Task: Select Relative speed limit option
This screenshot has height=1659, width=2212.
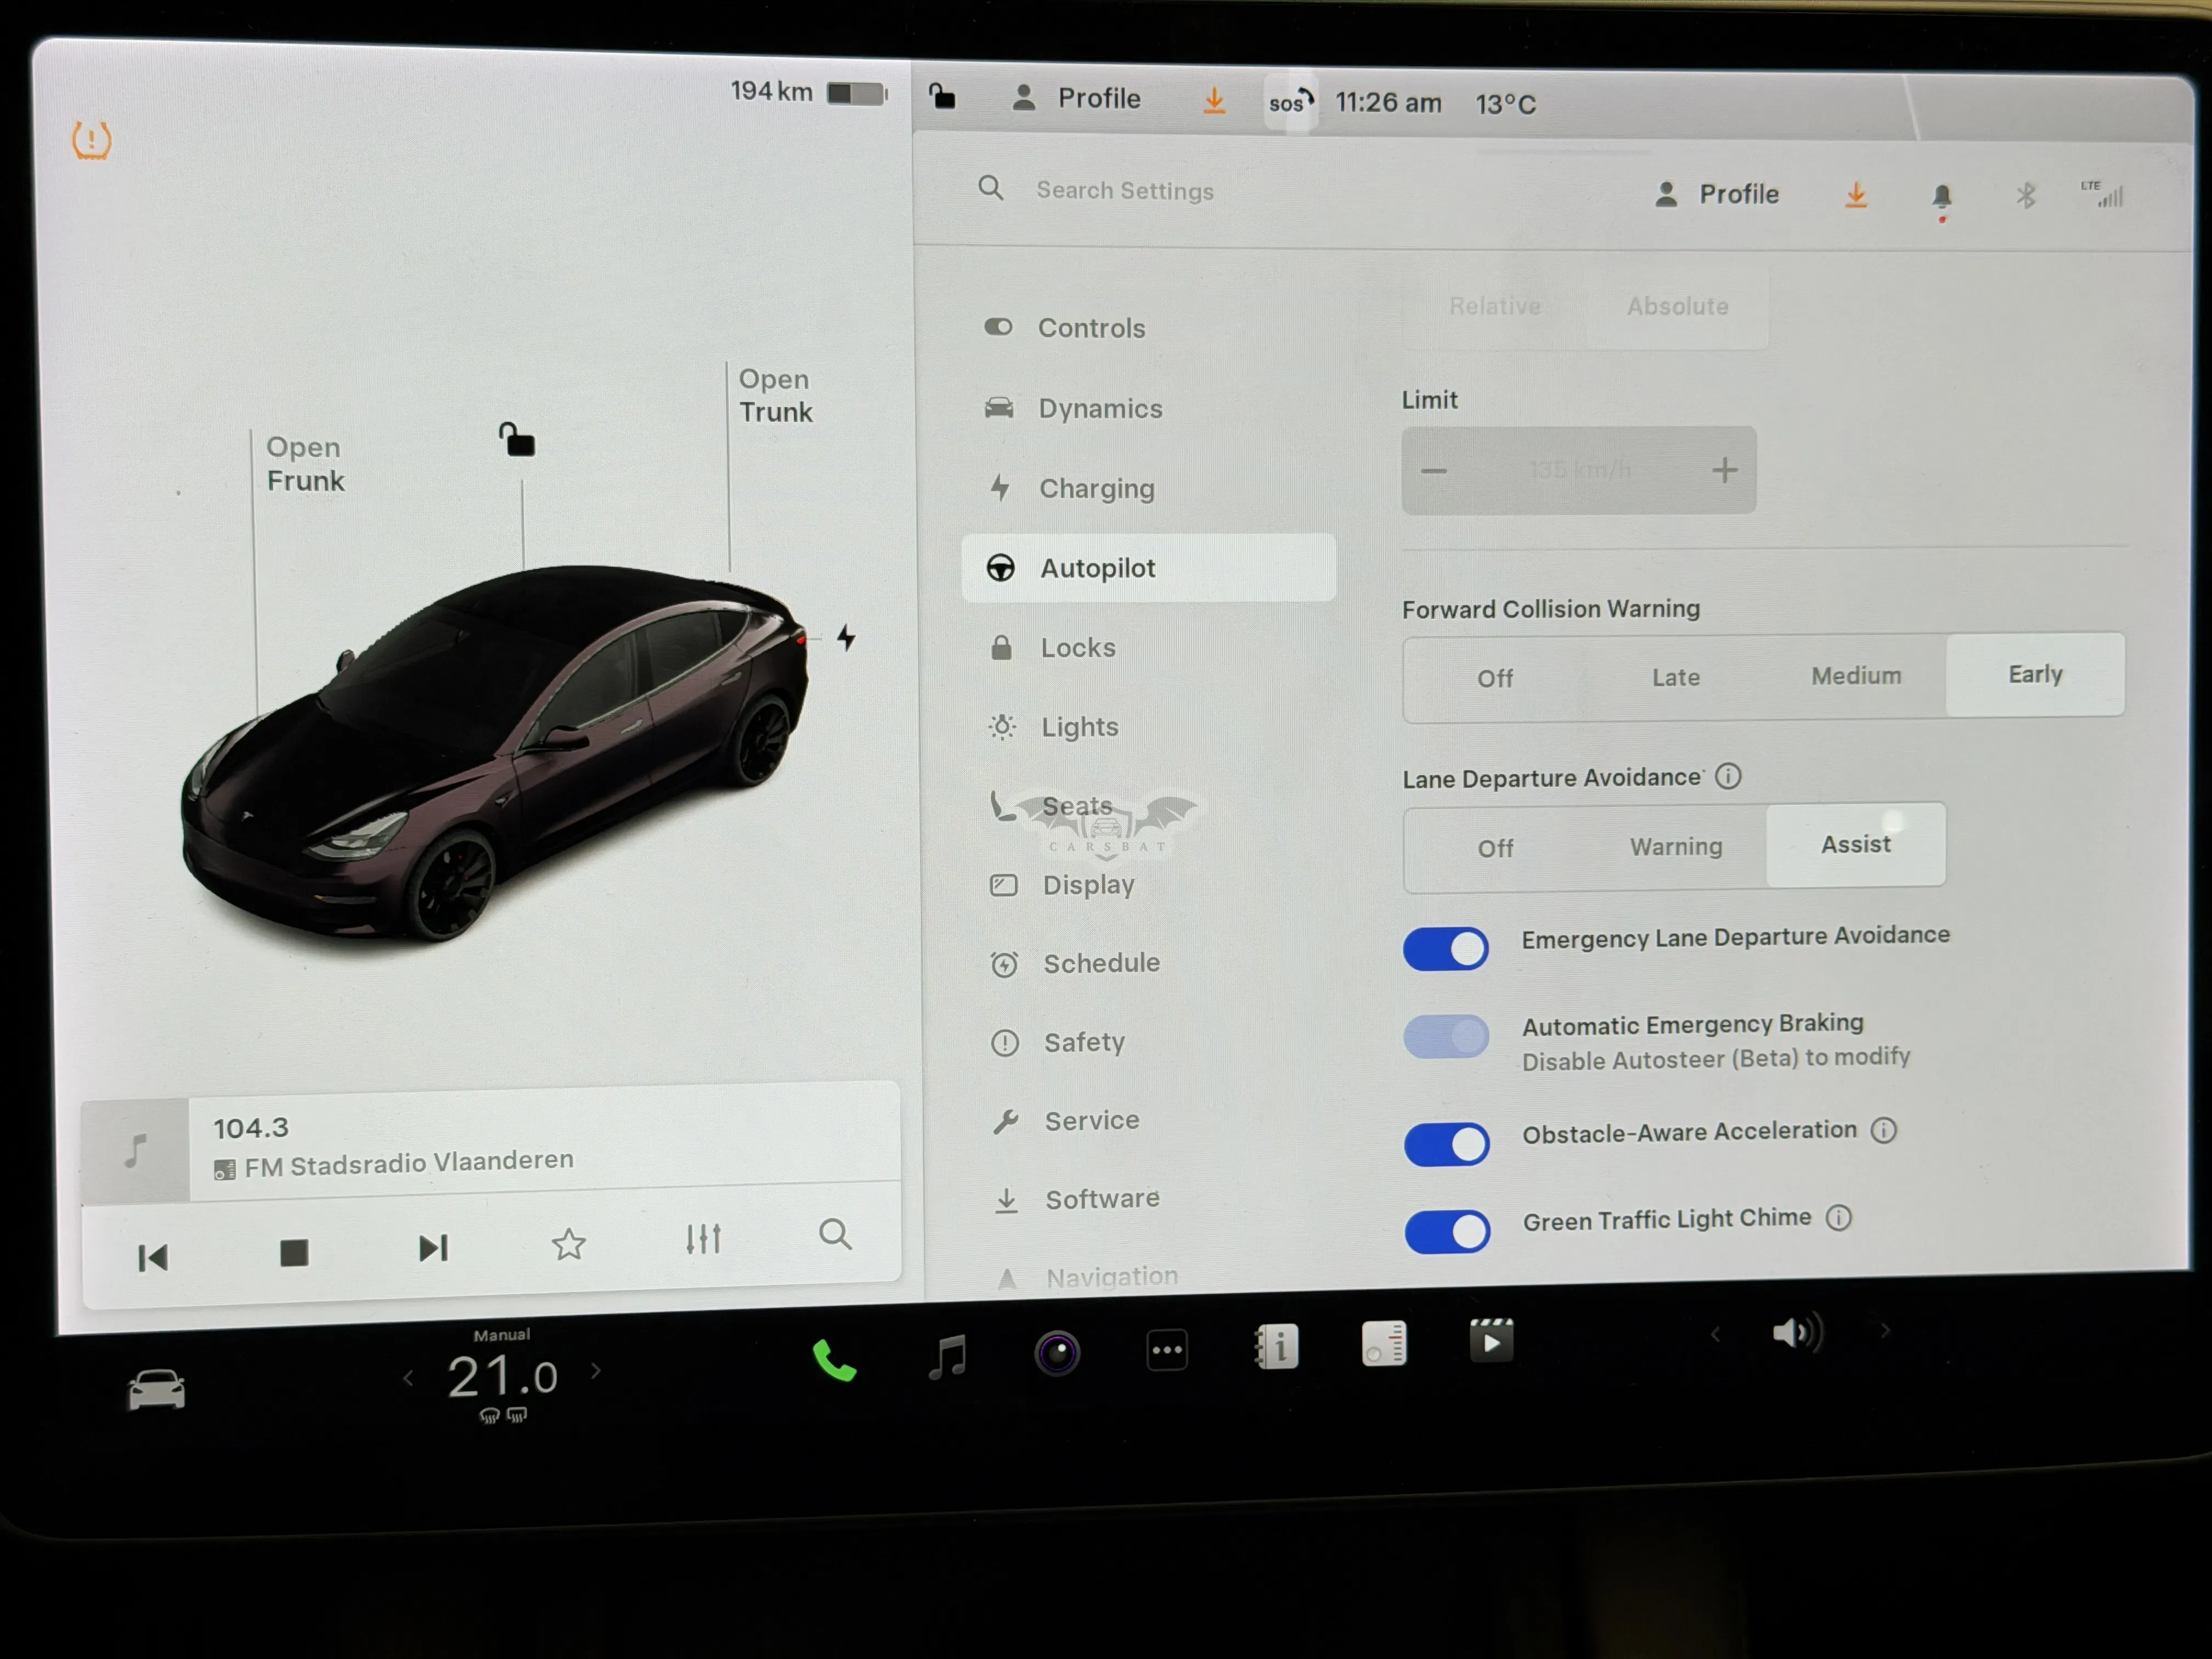Action: tap(1495, 306)
